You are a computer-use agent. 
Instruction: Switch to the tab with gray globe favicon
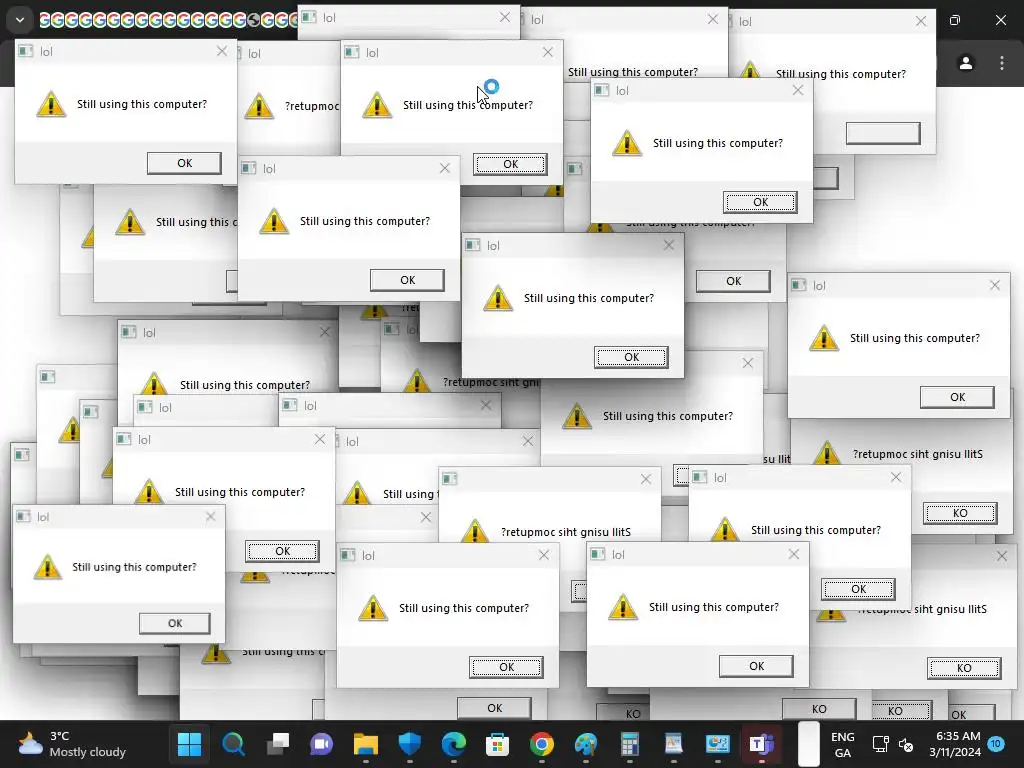pyautogui.click(x=254, y=20)
